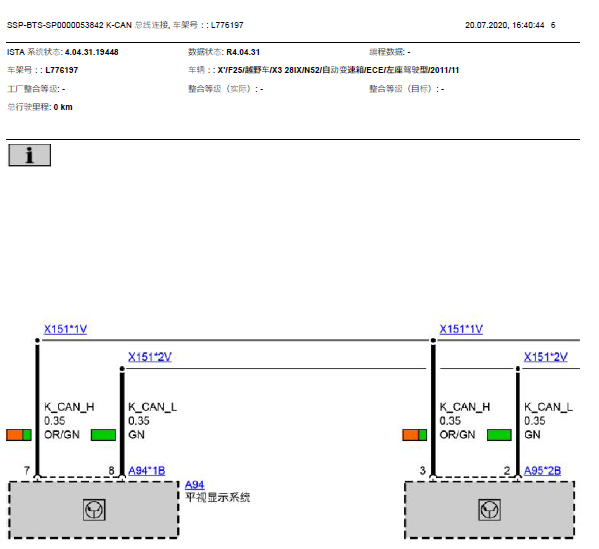Click the steering wheel icon in the A94 module
The height and width of the screenshot is (549, 599).
click(x=94, y=510)
